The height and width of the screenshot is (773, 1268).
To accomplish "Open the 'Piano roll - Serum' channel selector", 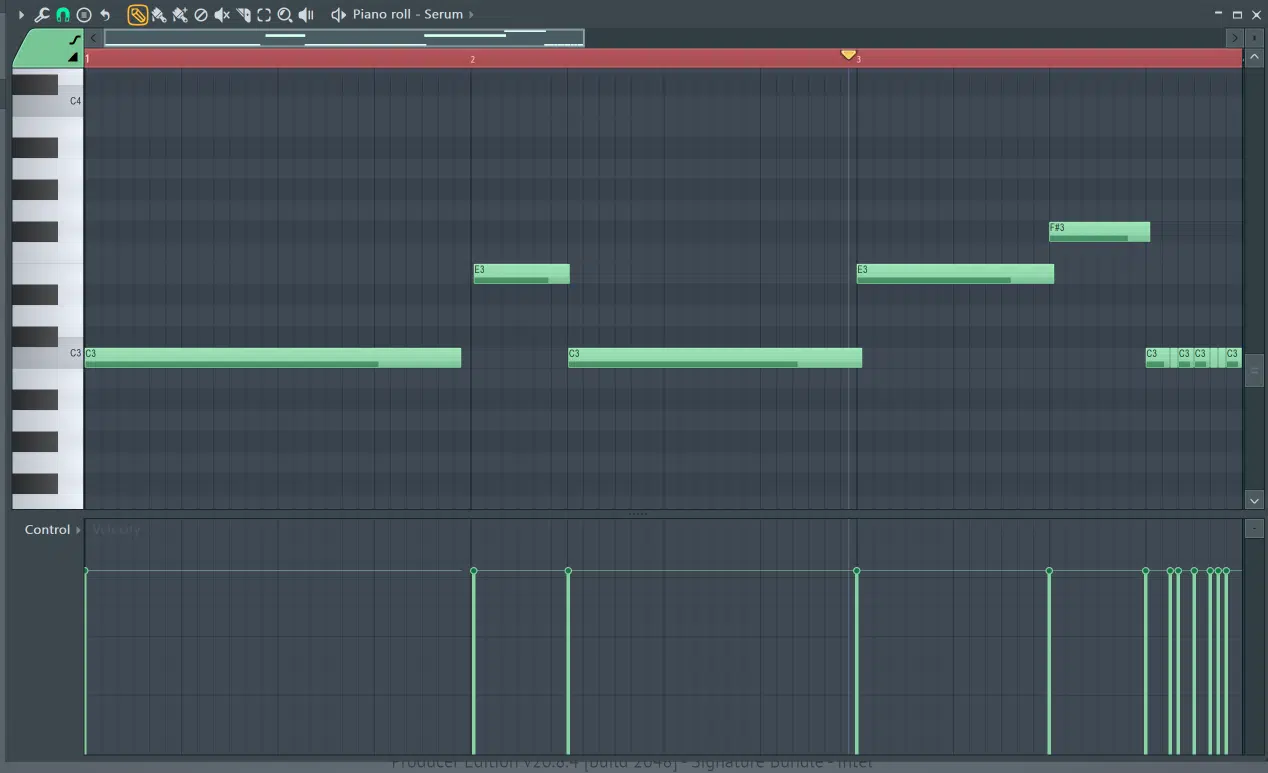I will pos(408,15).
